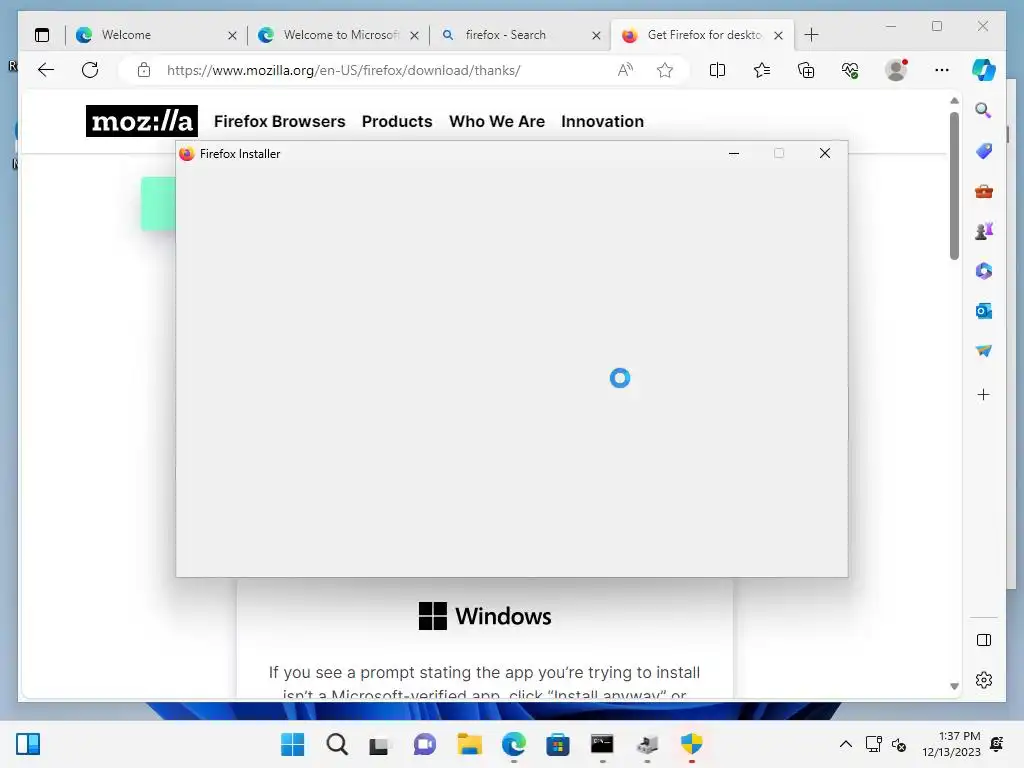Open Shopping tag icon in sidebar

coord(984,151)
